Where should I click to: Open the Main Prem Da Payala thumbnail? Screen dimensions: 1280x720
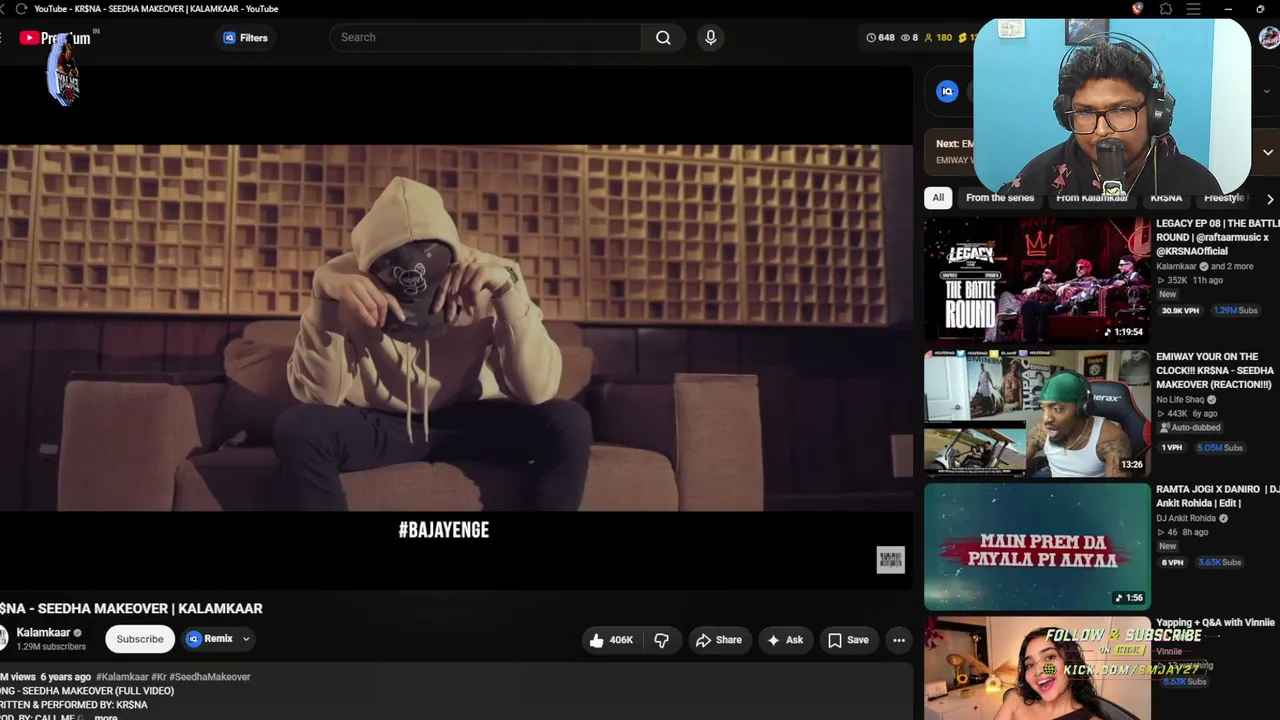[1037, 546]
